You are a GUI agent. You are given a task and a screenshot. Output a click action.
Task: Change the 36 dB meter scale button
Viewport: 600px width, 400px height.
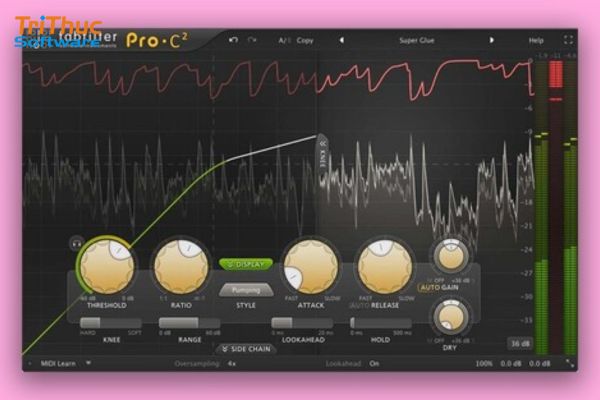[x=521, y=343]
